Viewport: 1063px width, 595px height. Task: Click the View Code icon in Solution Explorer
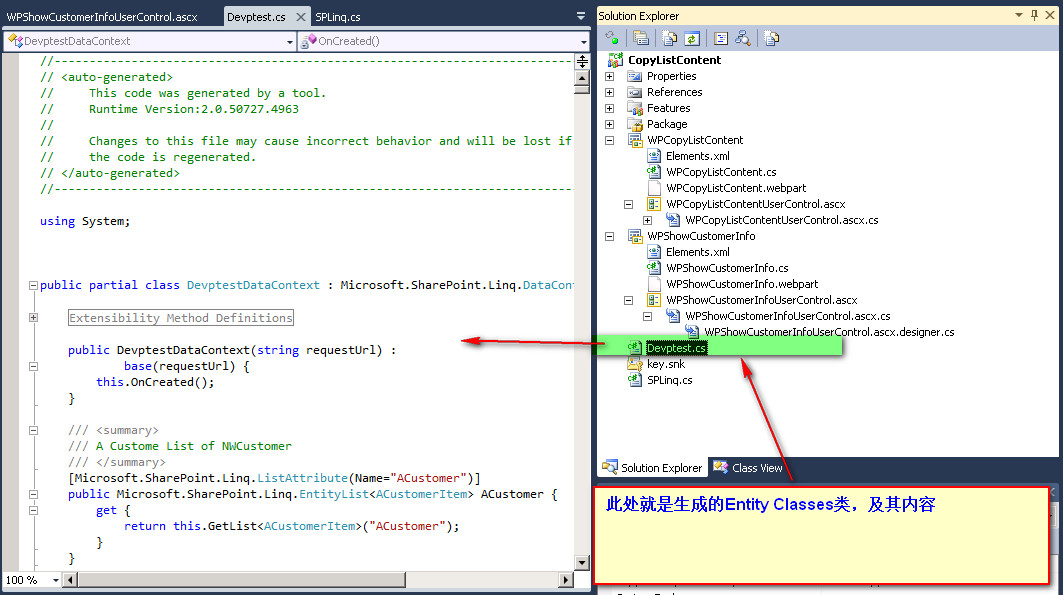click(x=721, y=38)
